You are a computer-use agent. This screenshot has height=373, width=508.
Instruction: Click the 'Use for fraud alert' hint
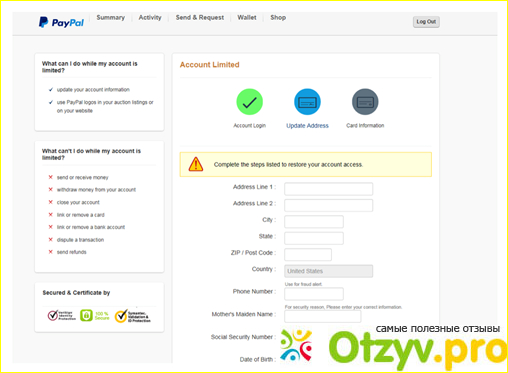303,284
